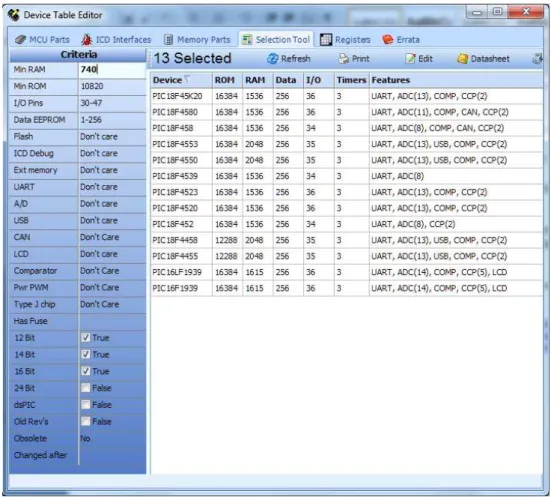Click the ICD Interfaces bug icon
The image size is (551, 497).
pyautogui.click(x=87, y=39)
